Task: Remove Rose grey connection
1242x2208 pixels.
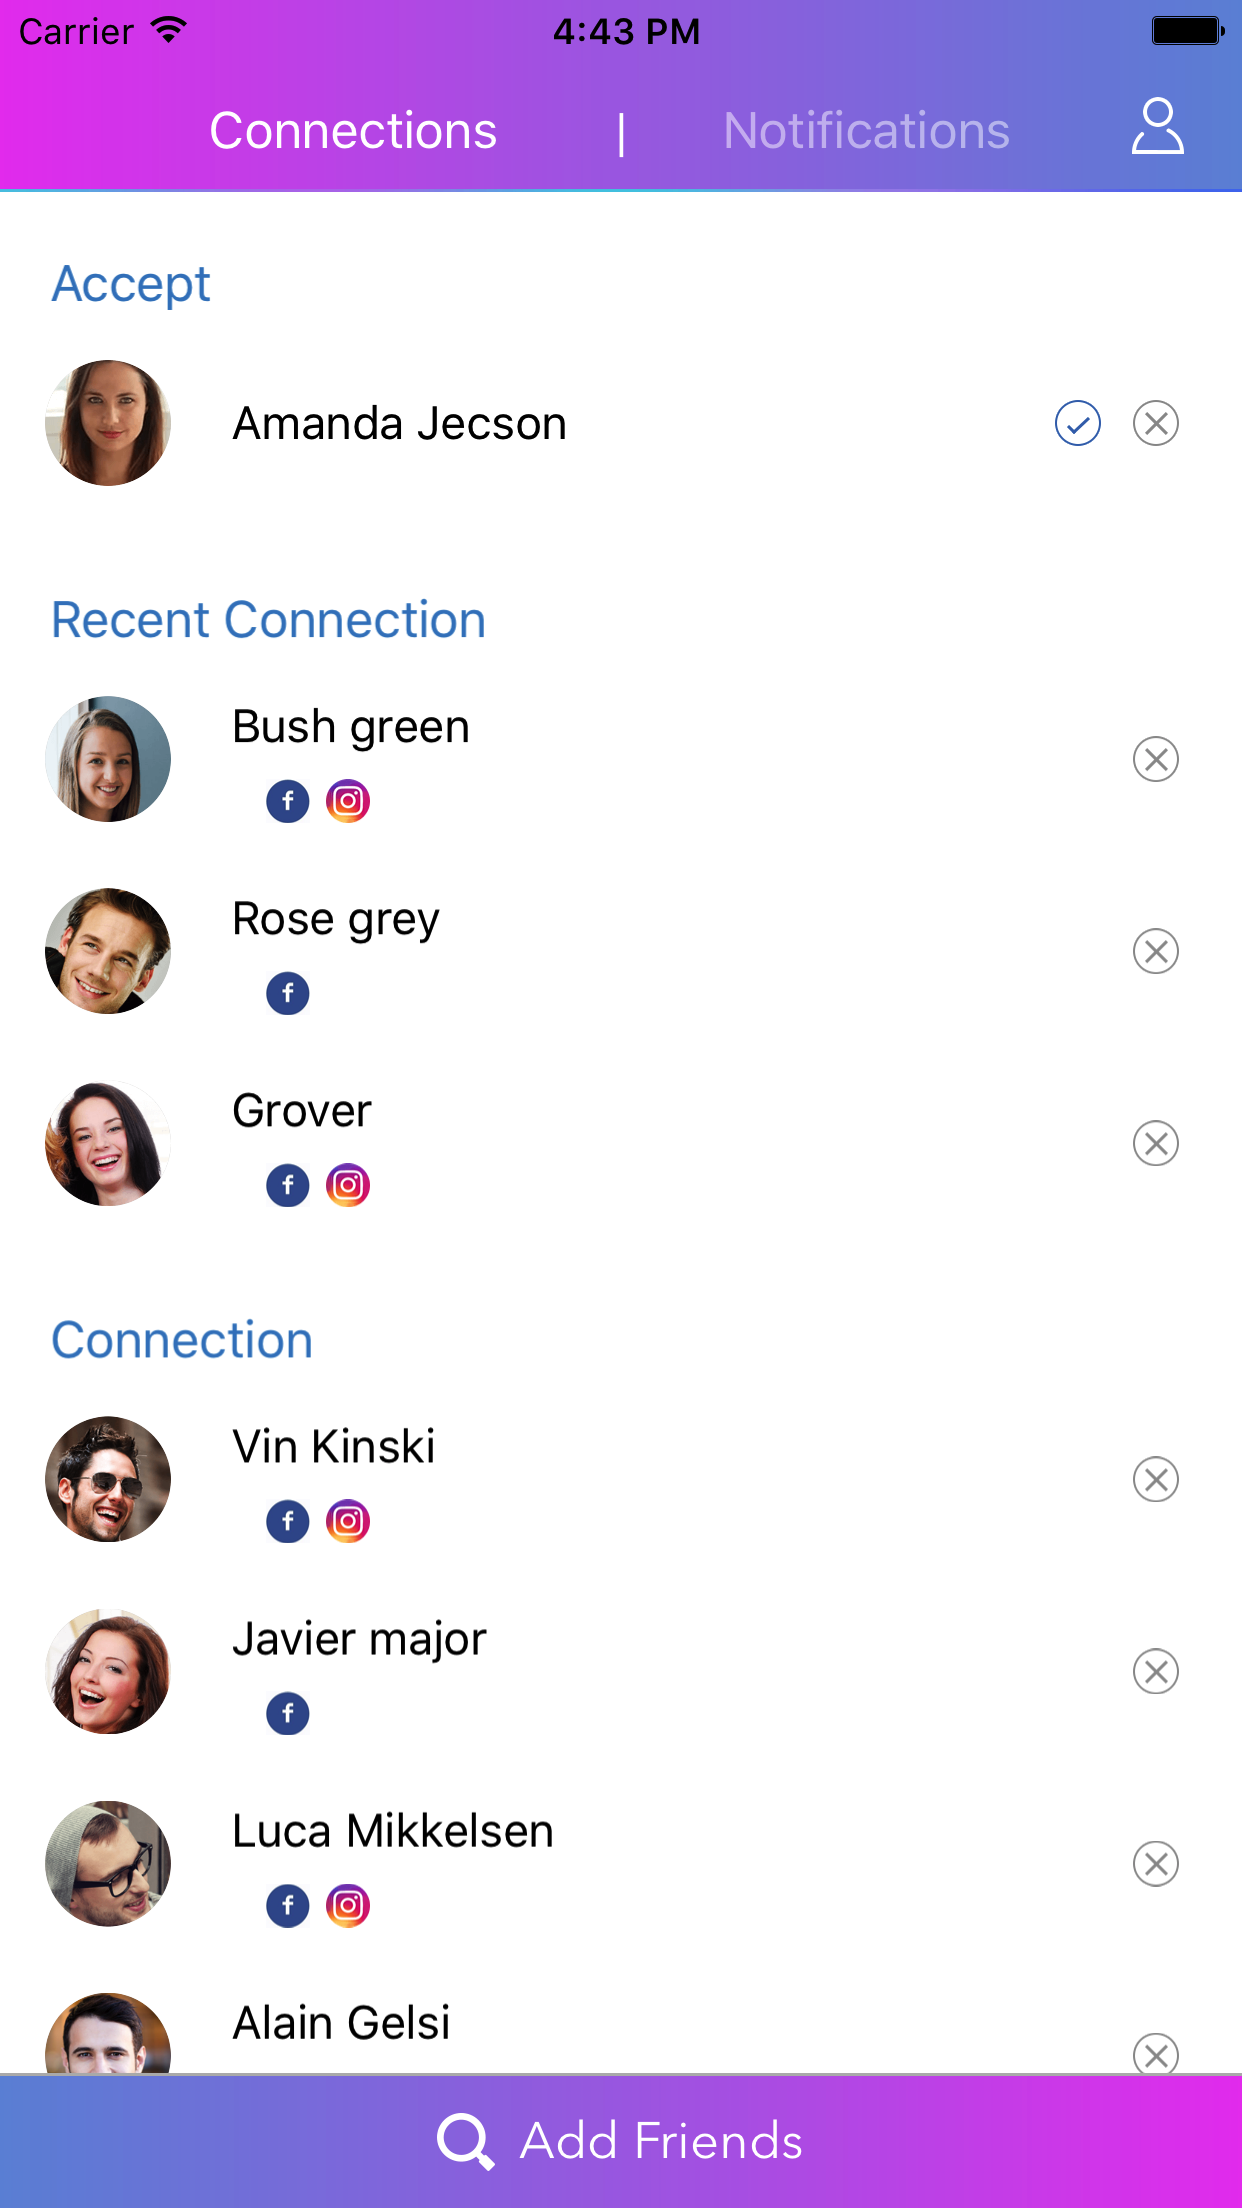Action: [x=1155, y=951]
